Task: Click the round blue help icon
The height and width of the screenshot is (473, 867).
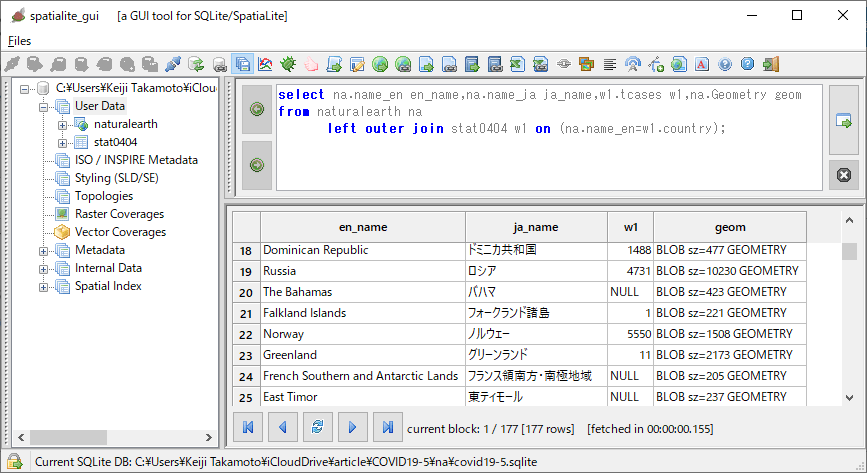Action: click(x=725, y=64)
